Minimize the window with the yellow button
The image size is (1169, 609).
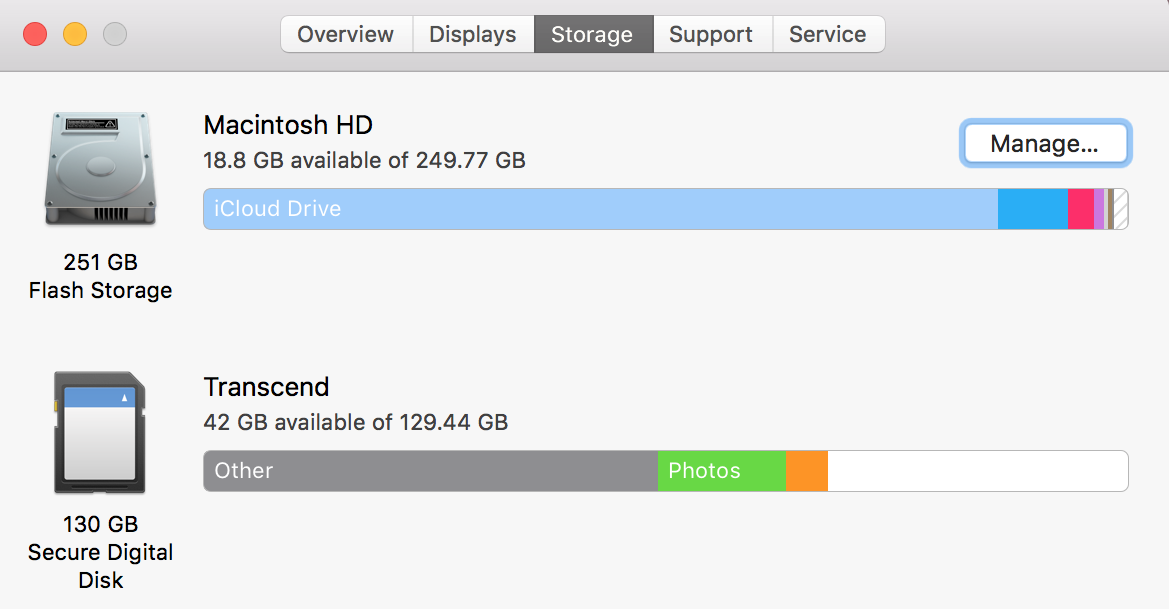(x=75, y=34)
